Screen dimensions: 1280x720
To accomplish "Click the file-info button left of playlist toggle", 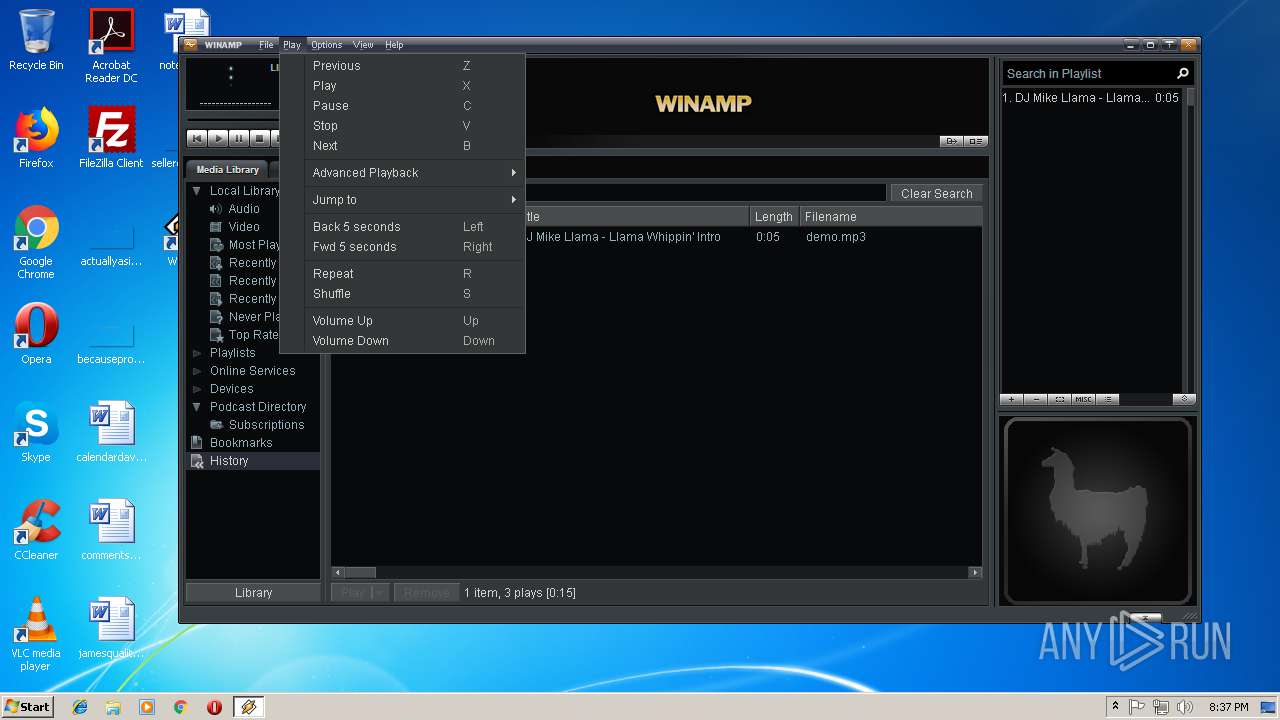I will pos(951,141).
